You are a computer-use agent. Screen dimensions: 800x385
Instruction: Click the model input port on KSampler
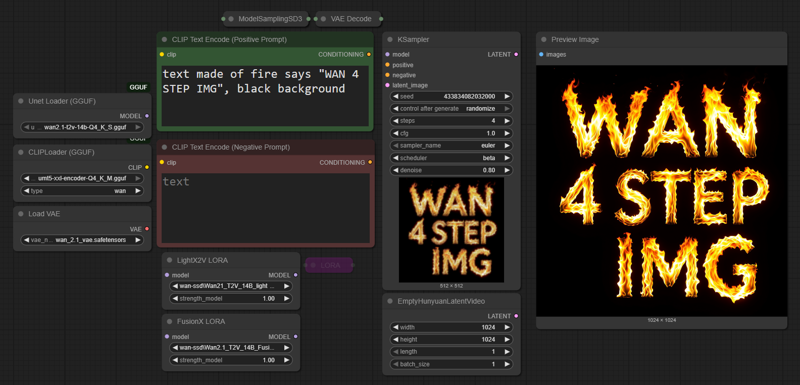(x=387, y=54)
